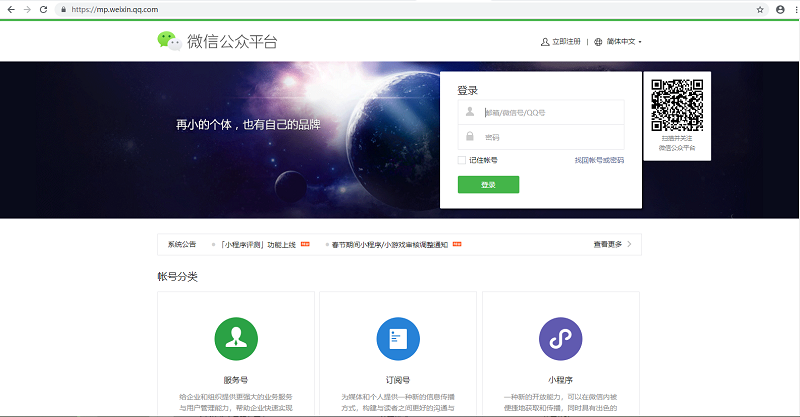Click the 密码 password input field
Screen dimensions: 800x417
[x=550, y=137]
